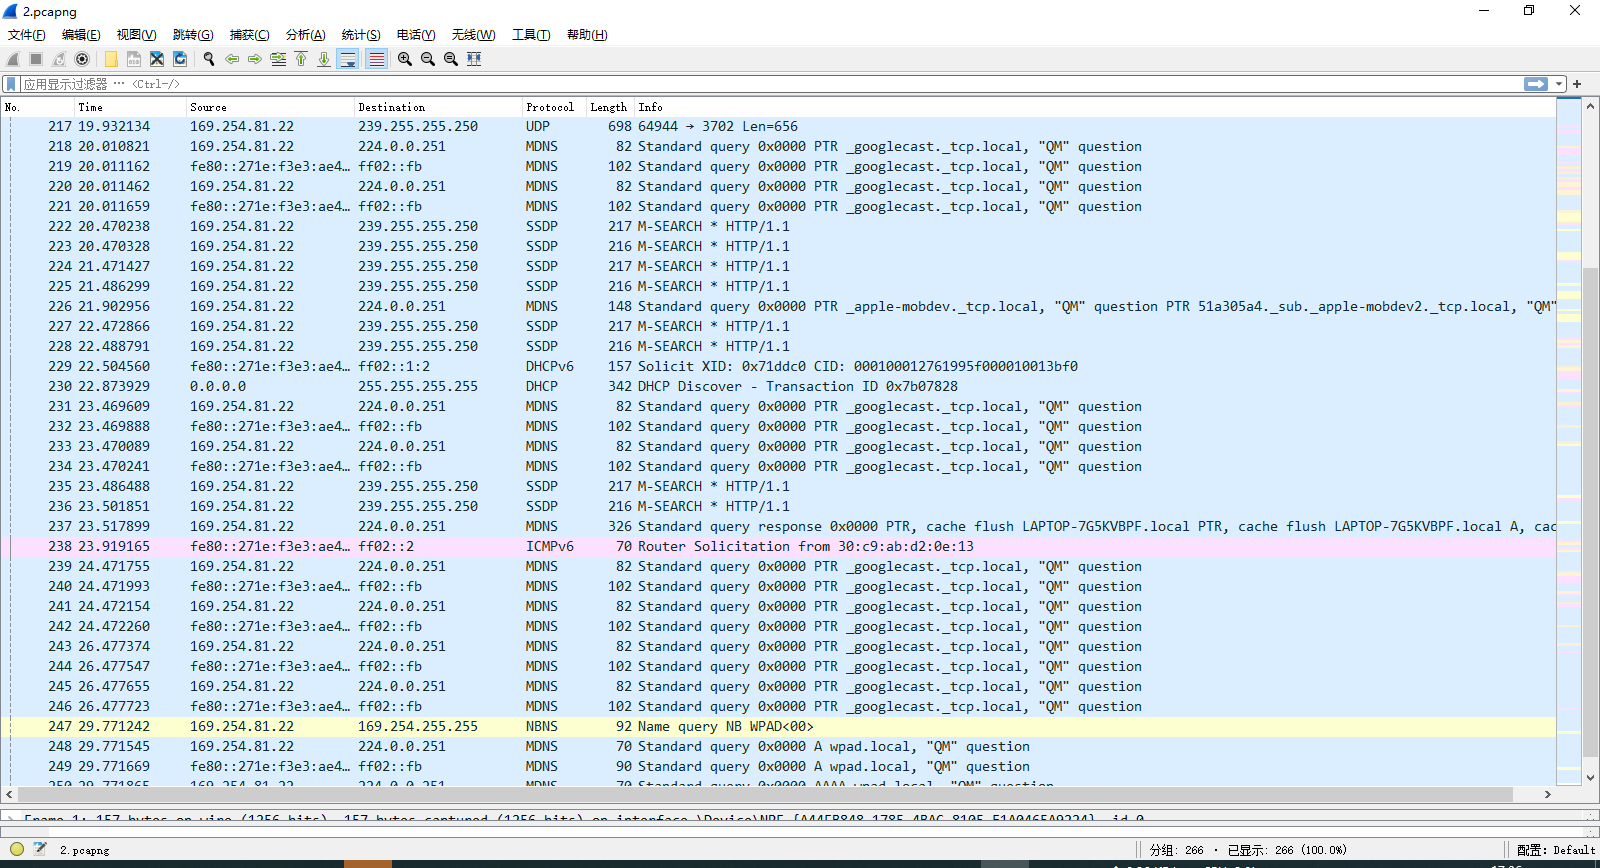
Task: Find a packet with magnifier icon
Action: (209, 59)
